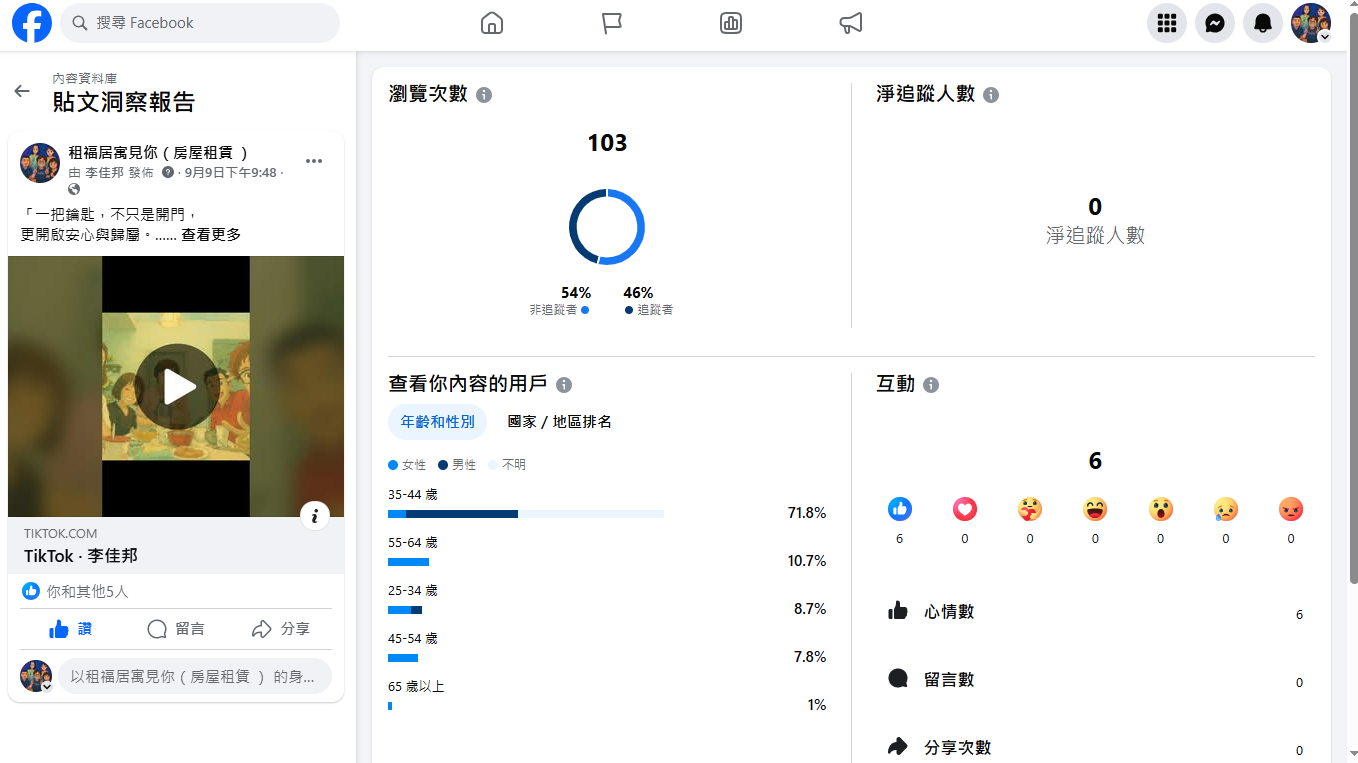This screenshot has height=763, width=1358.
Task: Toggle the 讚 like button on post
Action: point(70,629)
